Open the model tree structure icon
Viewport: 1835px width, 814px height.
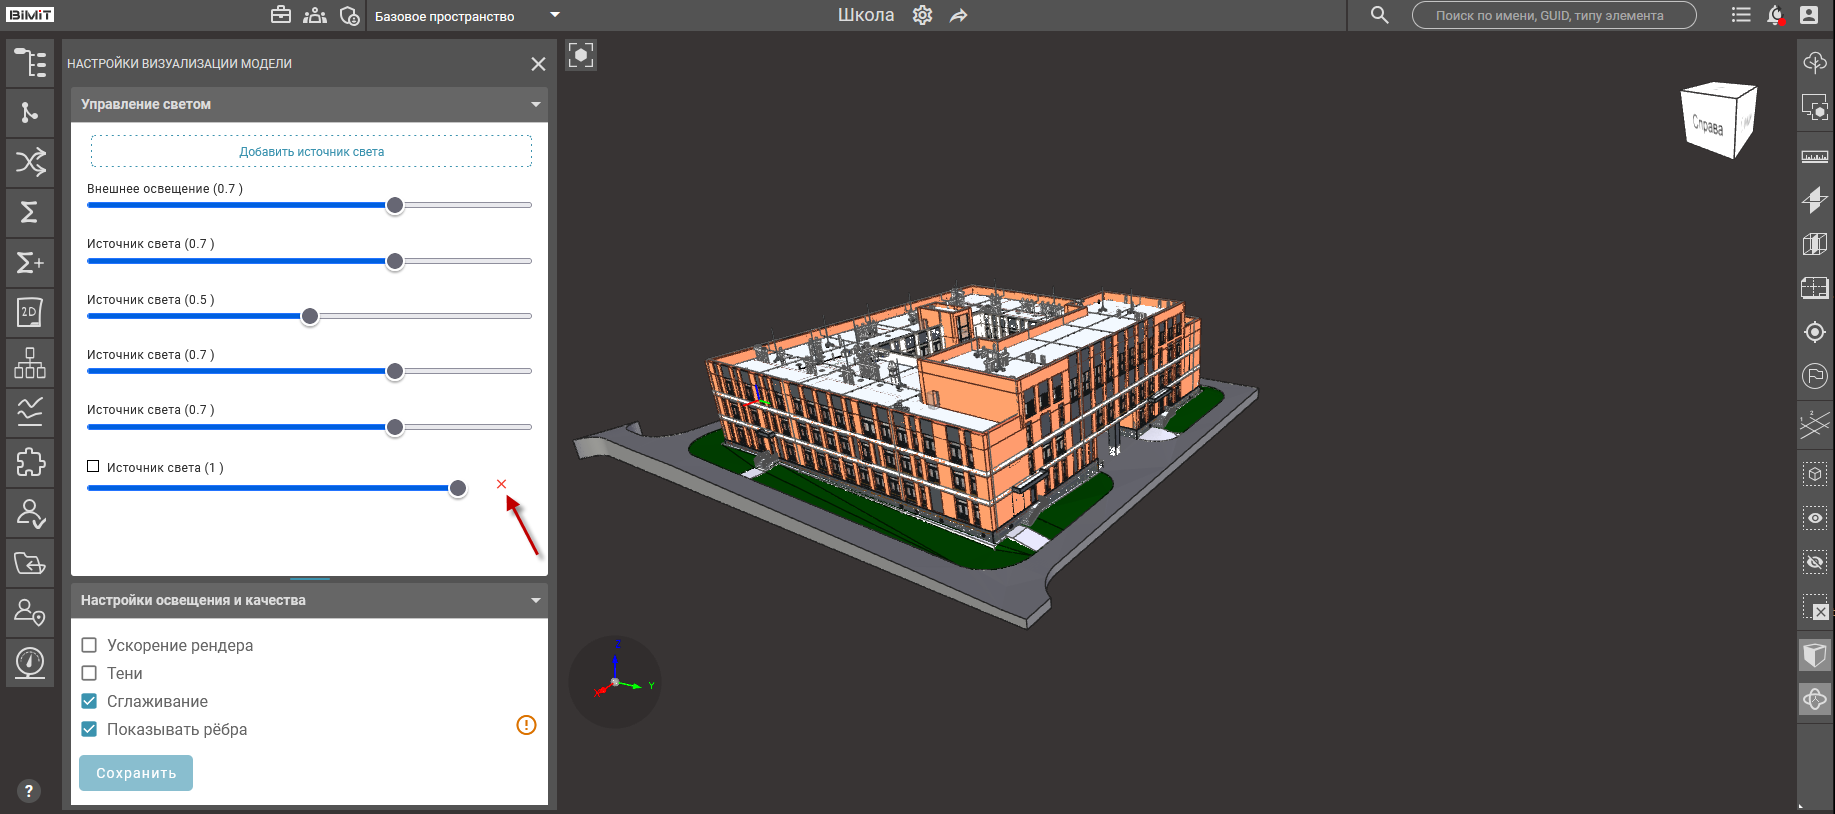[30, 63]
